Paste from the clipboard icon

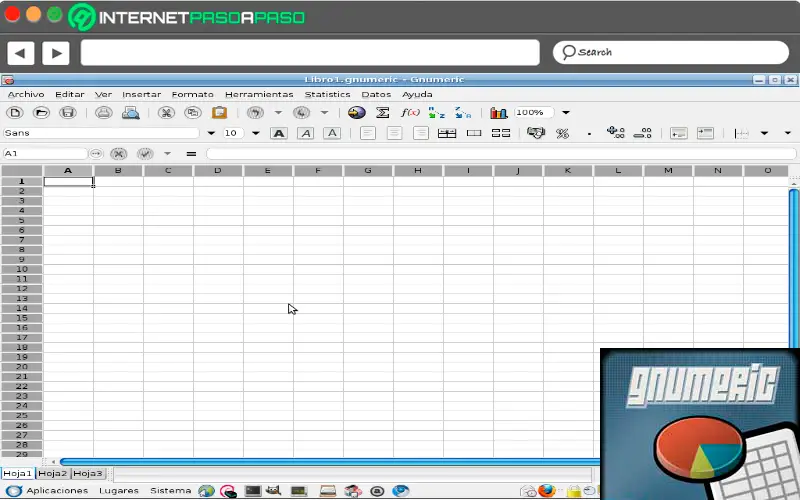[219, 113]
